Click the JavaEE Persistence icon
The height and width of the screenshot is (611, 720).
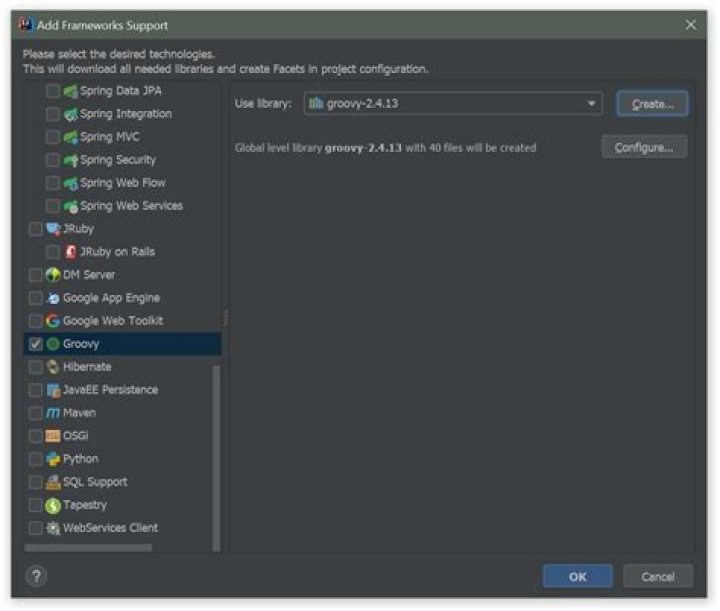pyautogui.click(x=53, y=390)
